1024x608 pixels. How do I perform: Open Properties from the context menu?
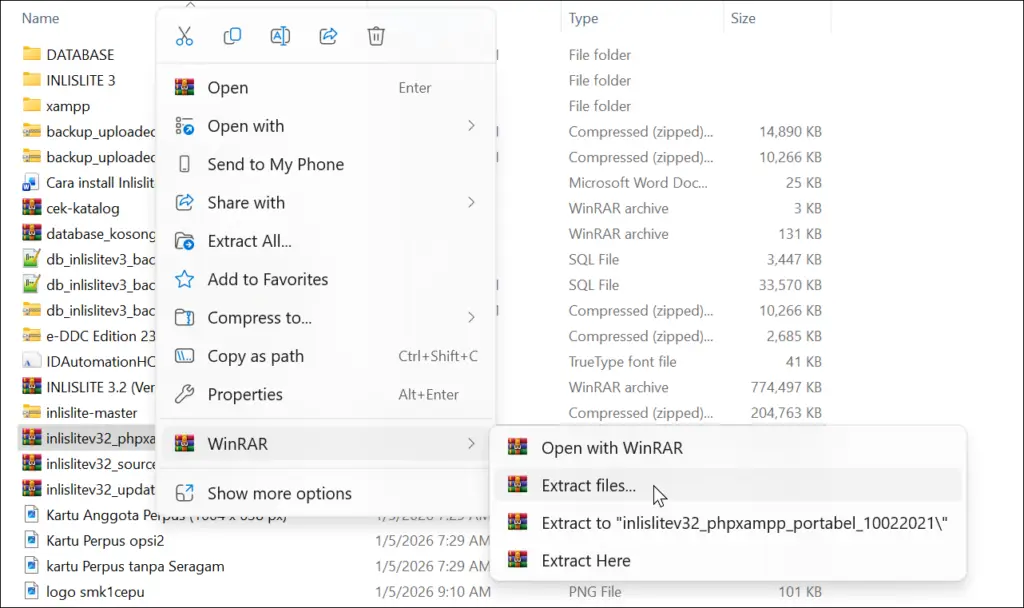click(x=245, y=395)
